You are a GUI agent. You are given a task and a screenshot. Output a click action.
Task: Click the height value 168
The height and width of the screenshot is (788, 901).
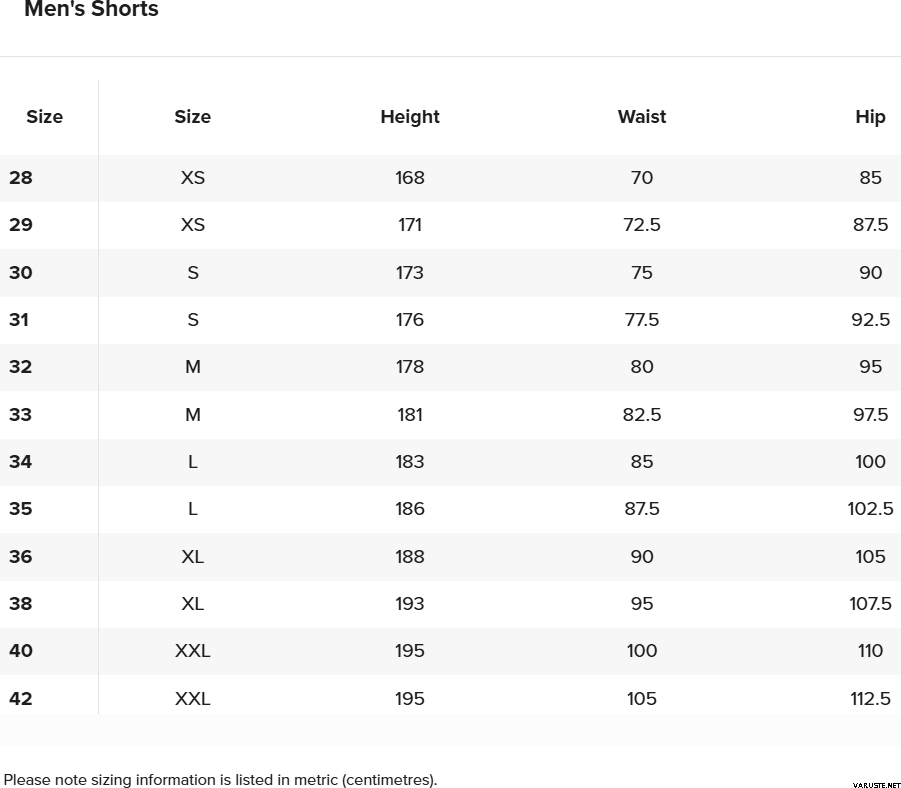click(x=410, y=178)
